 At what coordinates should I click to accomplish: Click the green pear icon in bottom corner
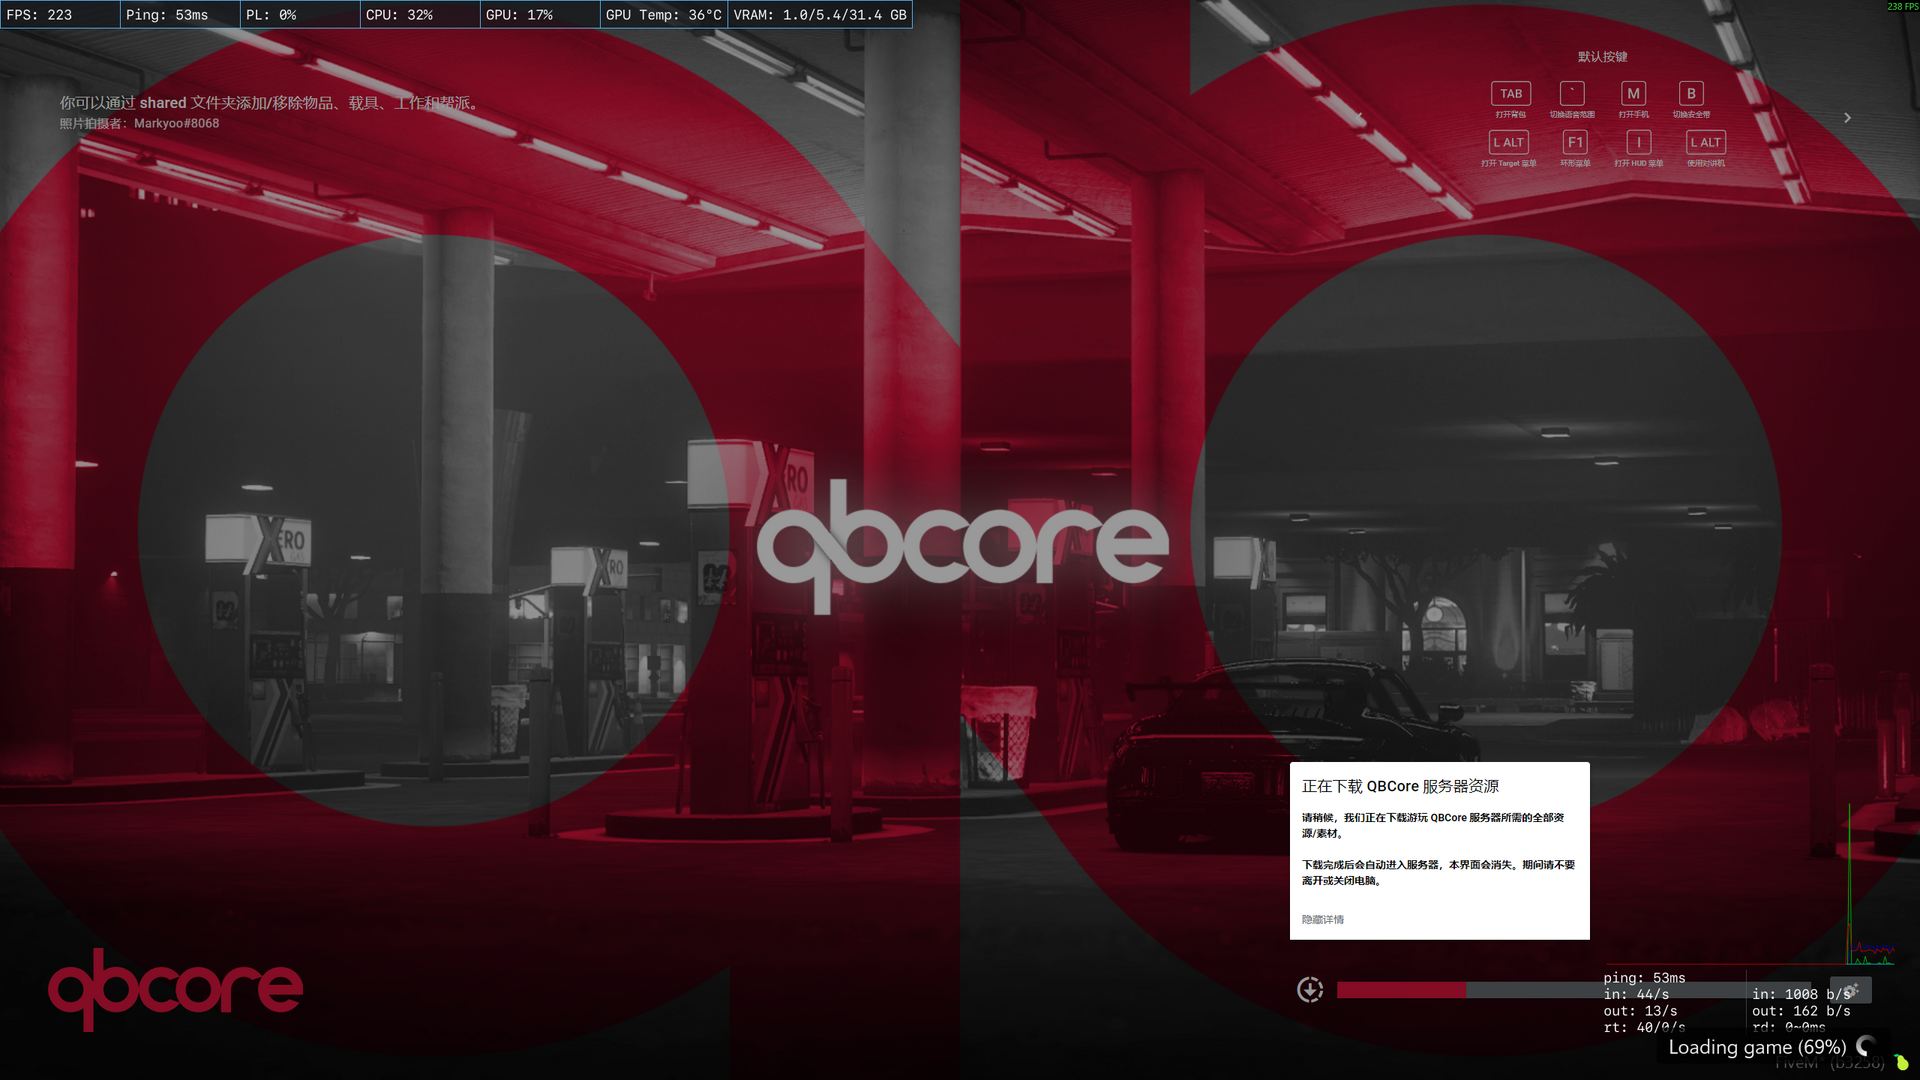click(x=1901, y=1062)
